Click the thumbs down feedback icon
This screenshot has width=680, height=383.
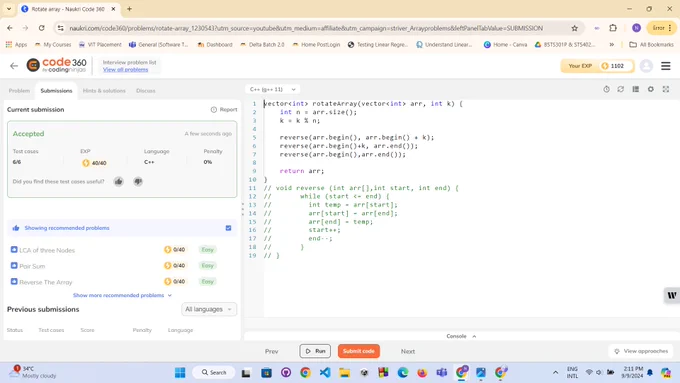click(138, 181)
